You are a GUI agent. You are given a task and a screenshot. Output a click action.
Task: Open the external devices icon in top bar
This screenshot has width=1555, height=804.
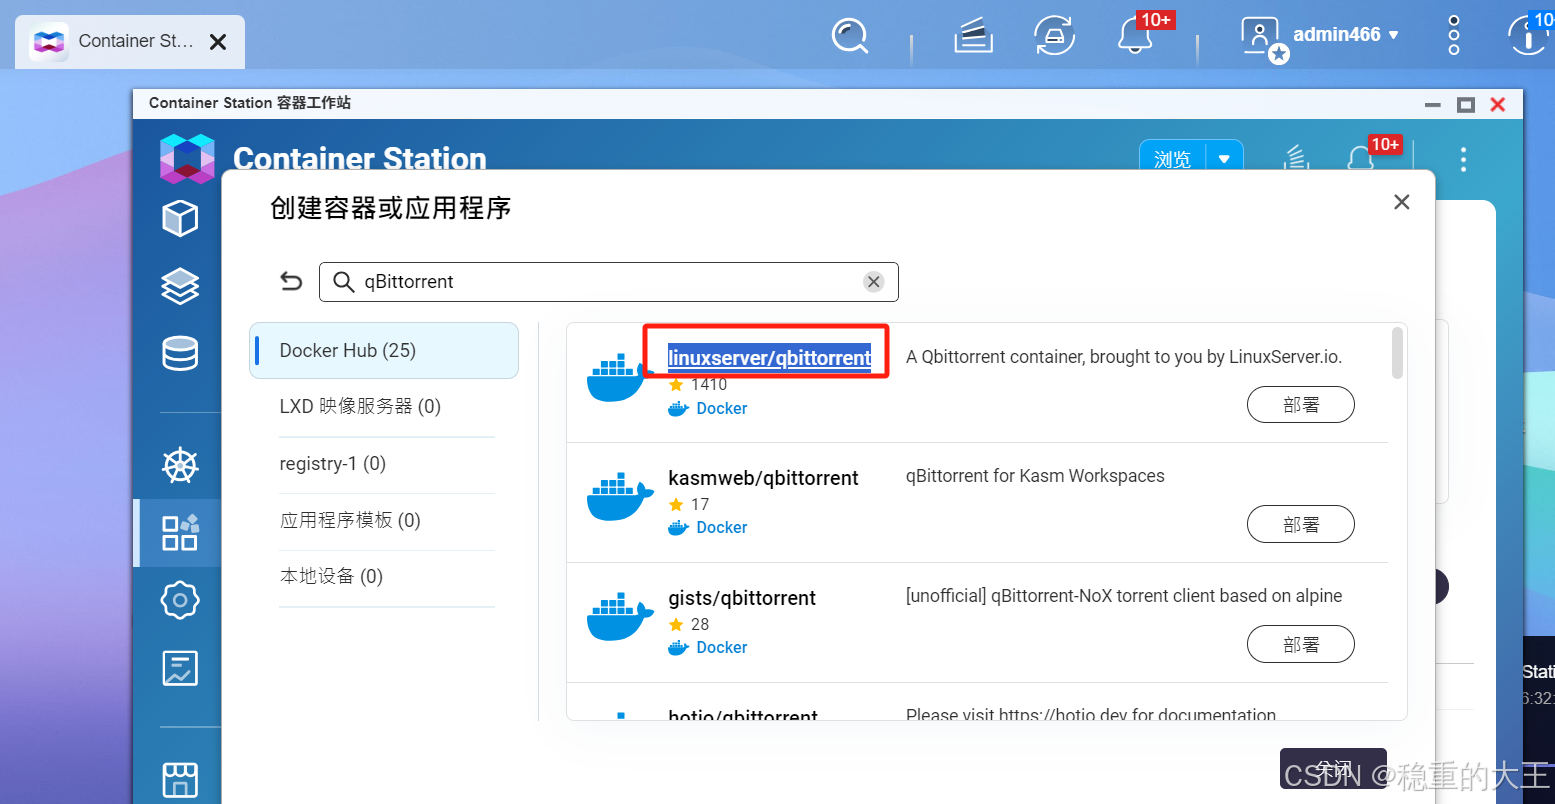tap(1054, 37)
